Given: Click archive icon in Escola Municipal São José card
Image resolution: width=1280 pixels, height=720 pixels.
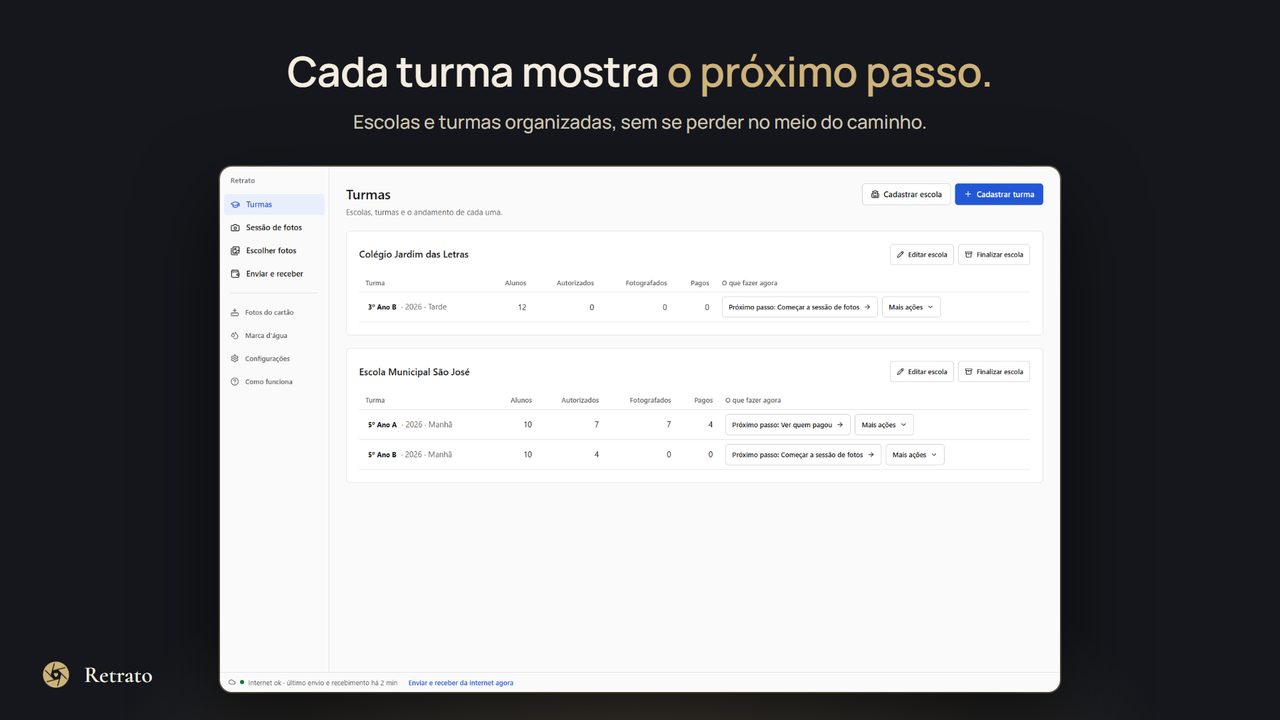Looking at the screenshot, I should coord(969,371).
